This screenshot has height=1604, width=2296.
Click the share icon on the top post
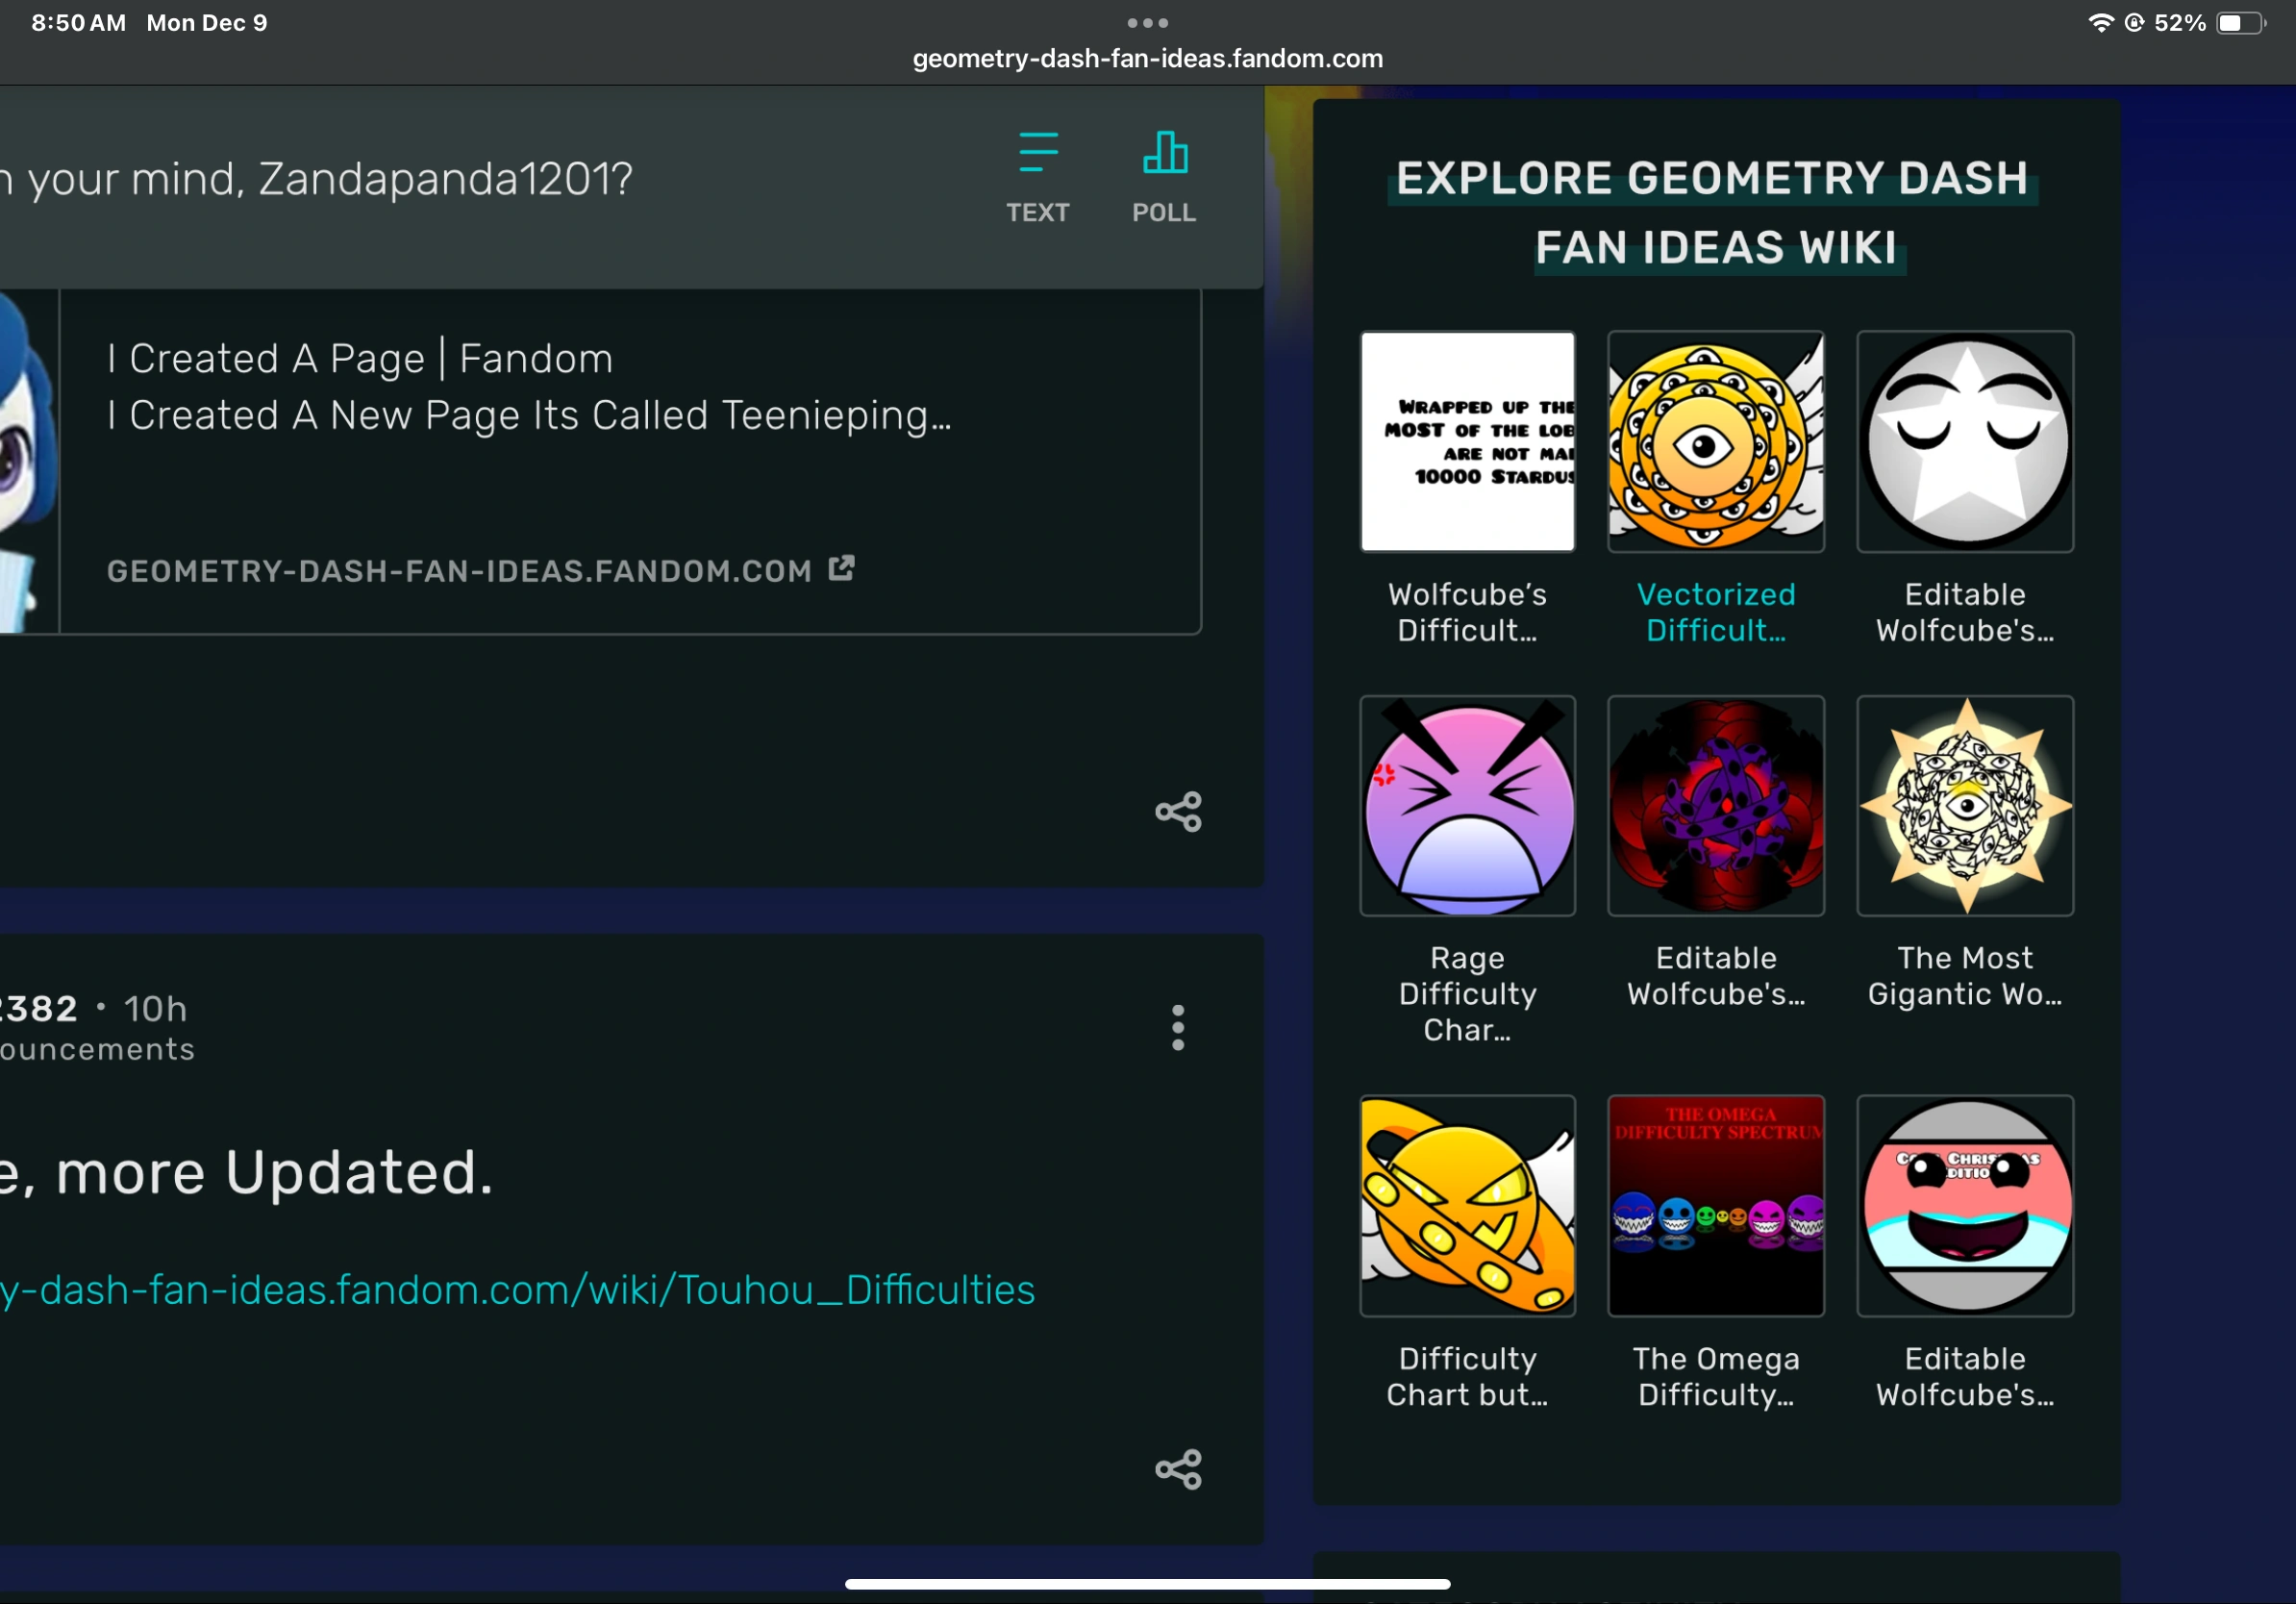[x=1178, y=812]
